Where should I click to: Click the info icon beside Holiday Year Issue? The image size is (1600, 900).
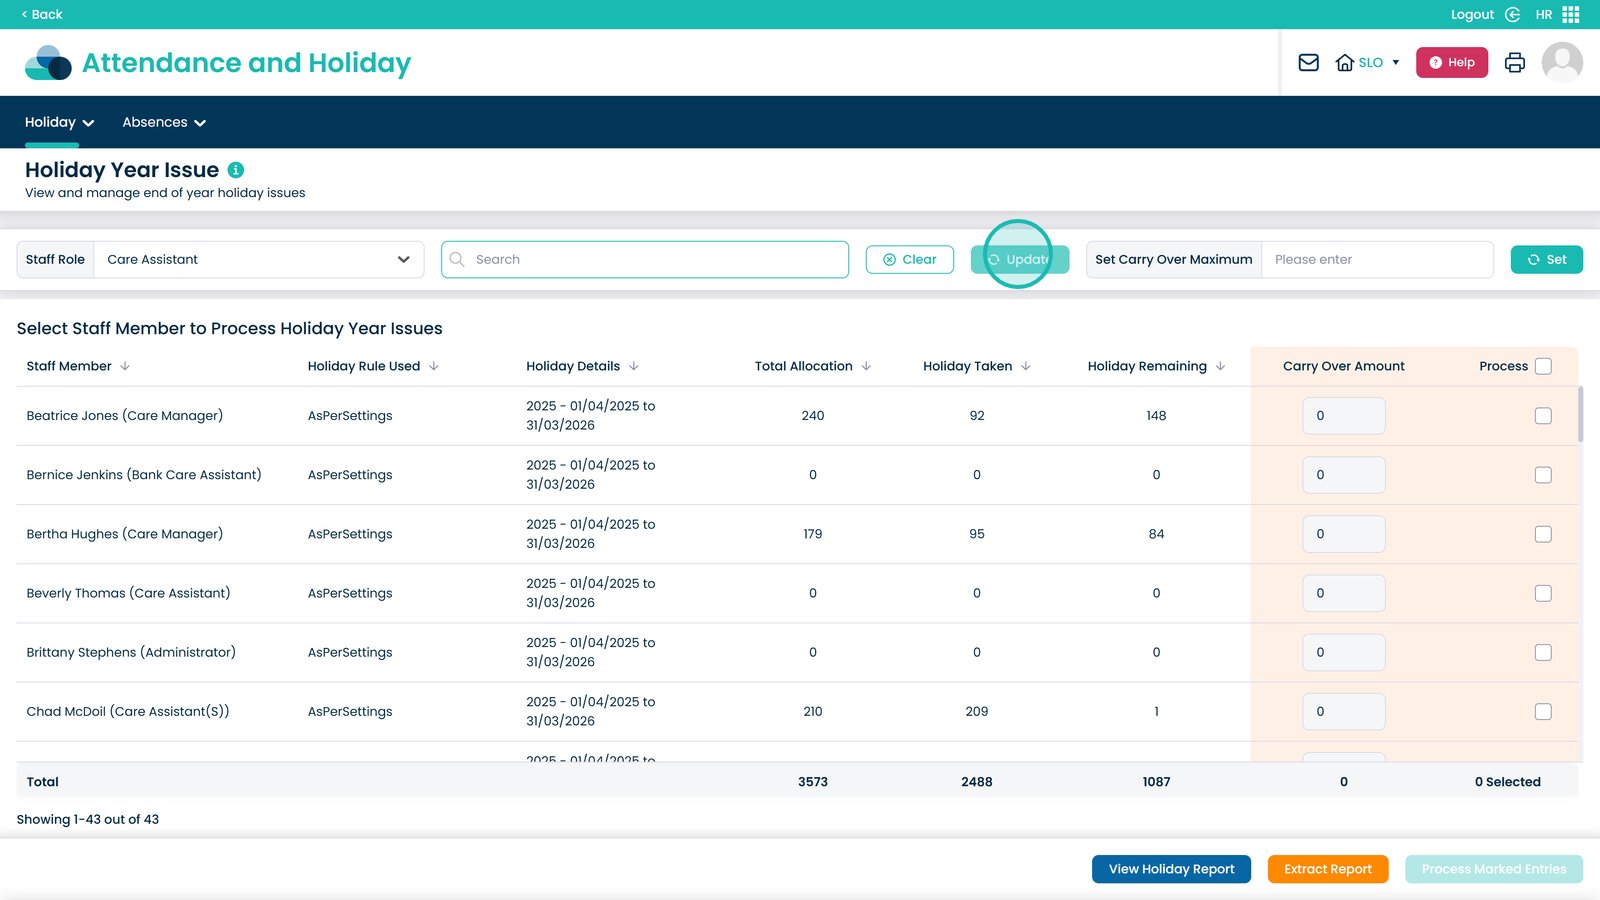(236, 170)
